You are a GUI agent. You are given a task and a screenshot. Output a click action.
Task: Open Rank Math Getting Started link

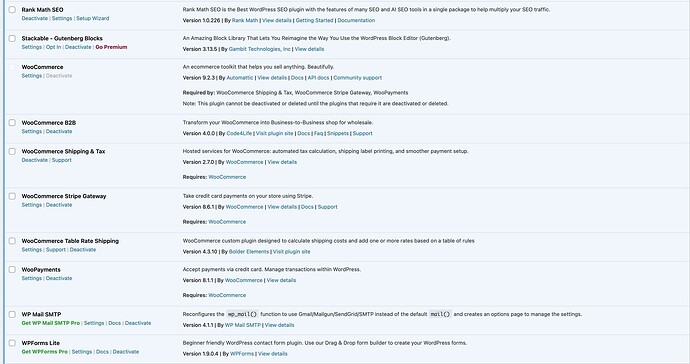point(314,20)
